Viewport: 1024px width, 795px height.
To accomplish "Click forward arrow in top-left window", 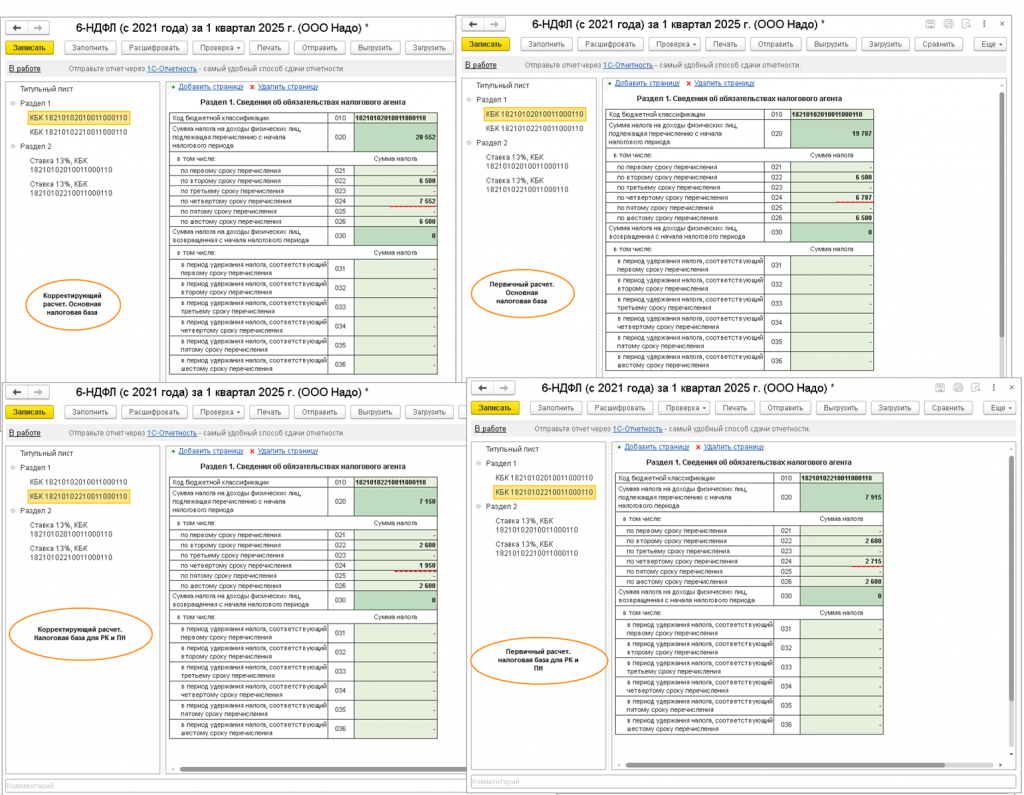I will pyautogui.click(x=38, y=27).
